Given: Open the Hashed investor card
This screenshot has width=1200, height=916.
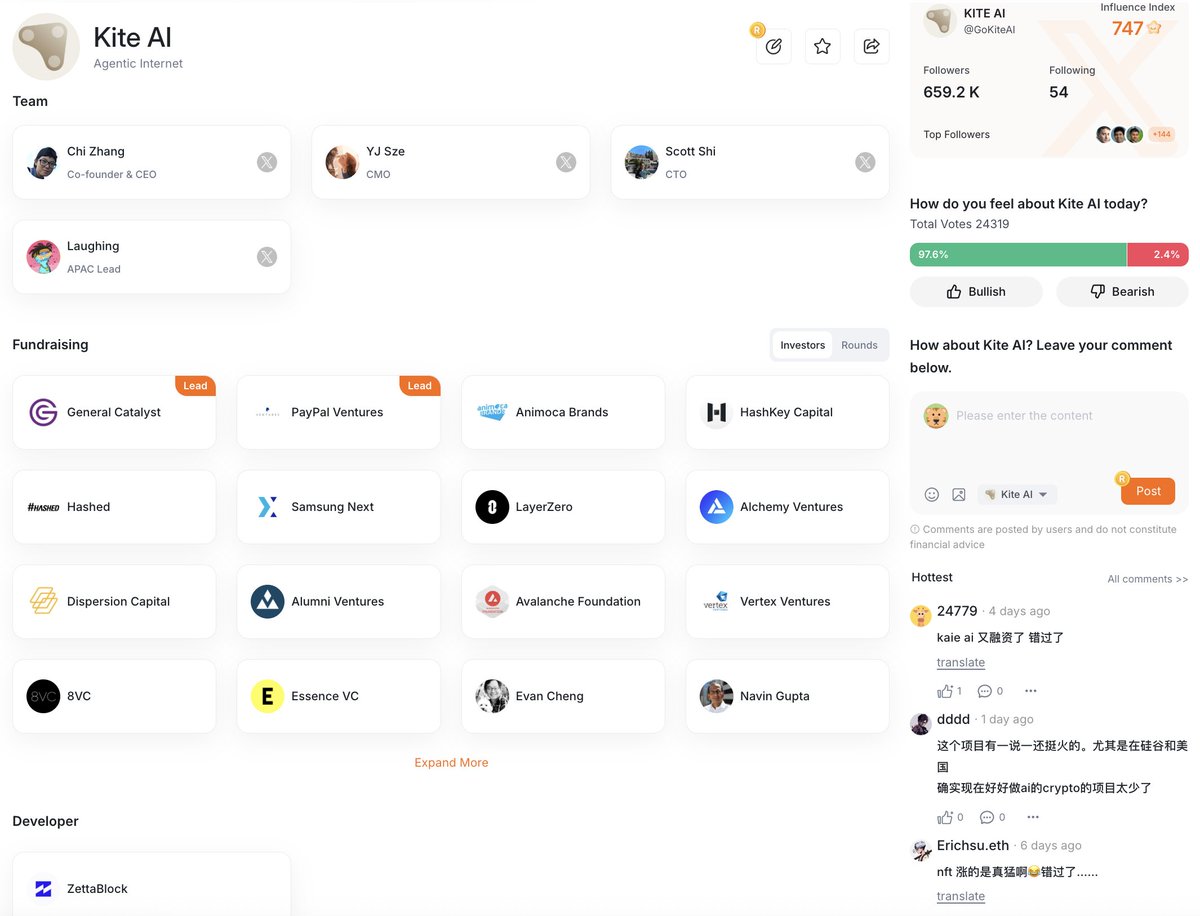Looking at the screenshot, I should [114, 507].
